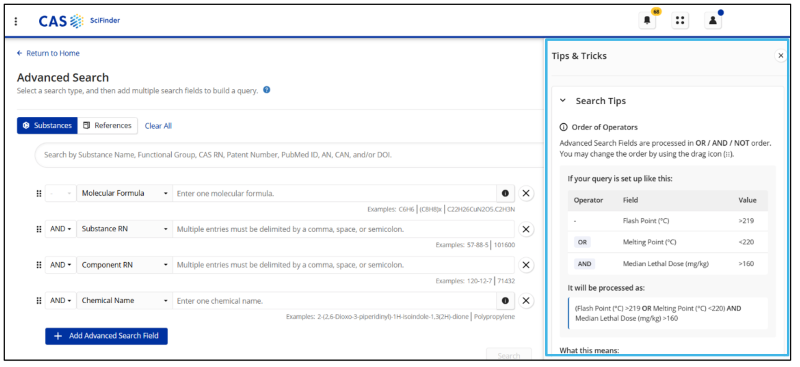Show info for the Molecular Formula field
The height and width of the screenshot is (367, 800).
click(505, 193)
